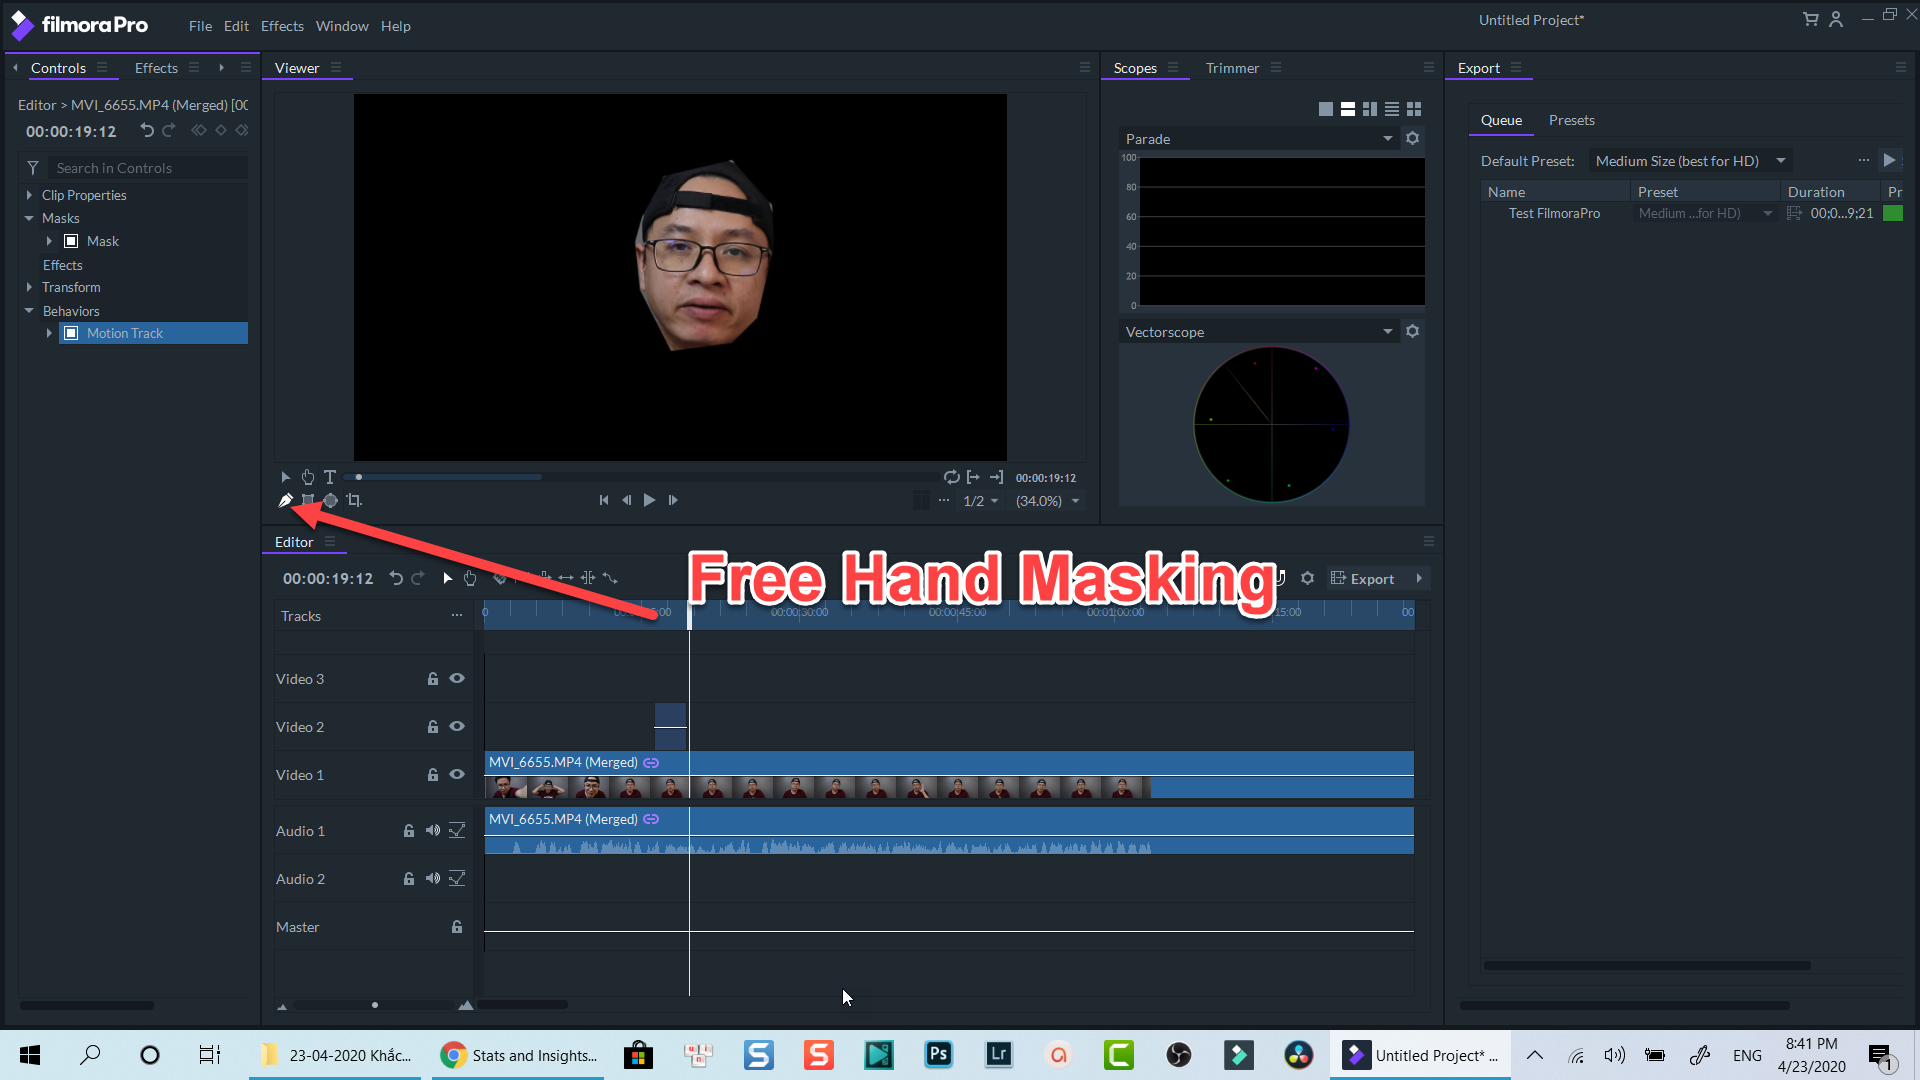The height and width of the screenshot is (1080, 1920).
Task: Select the Text tool in Viewer
Action: coord(330,477)
